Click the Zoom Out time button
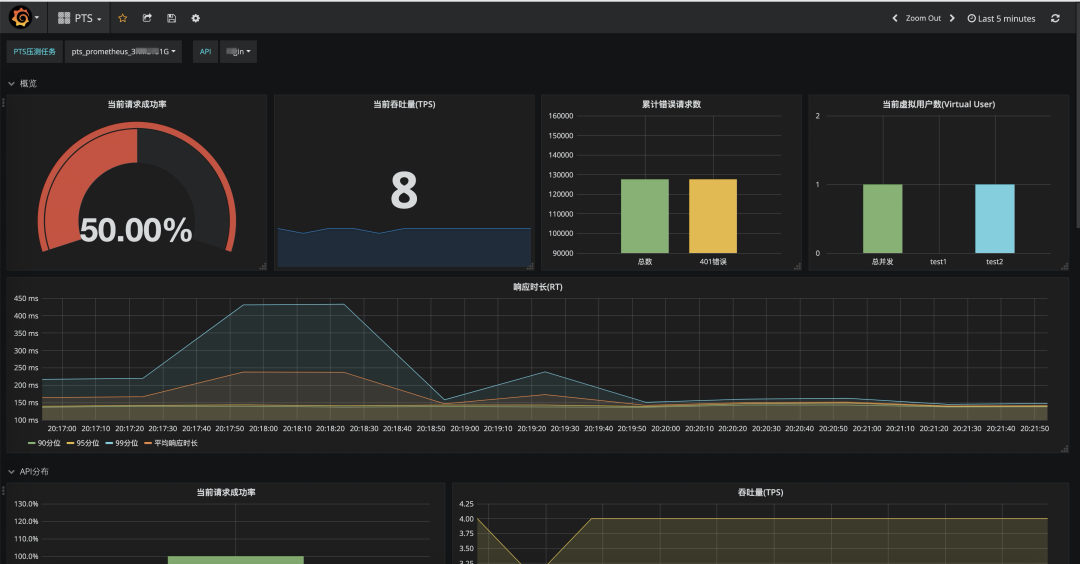The width and height of the screenshot is (1080, 564). (x=923, y=18)
